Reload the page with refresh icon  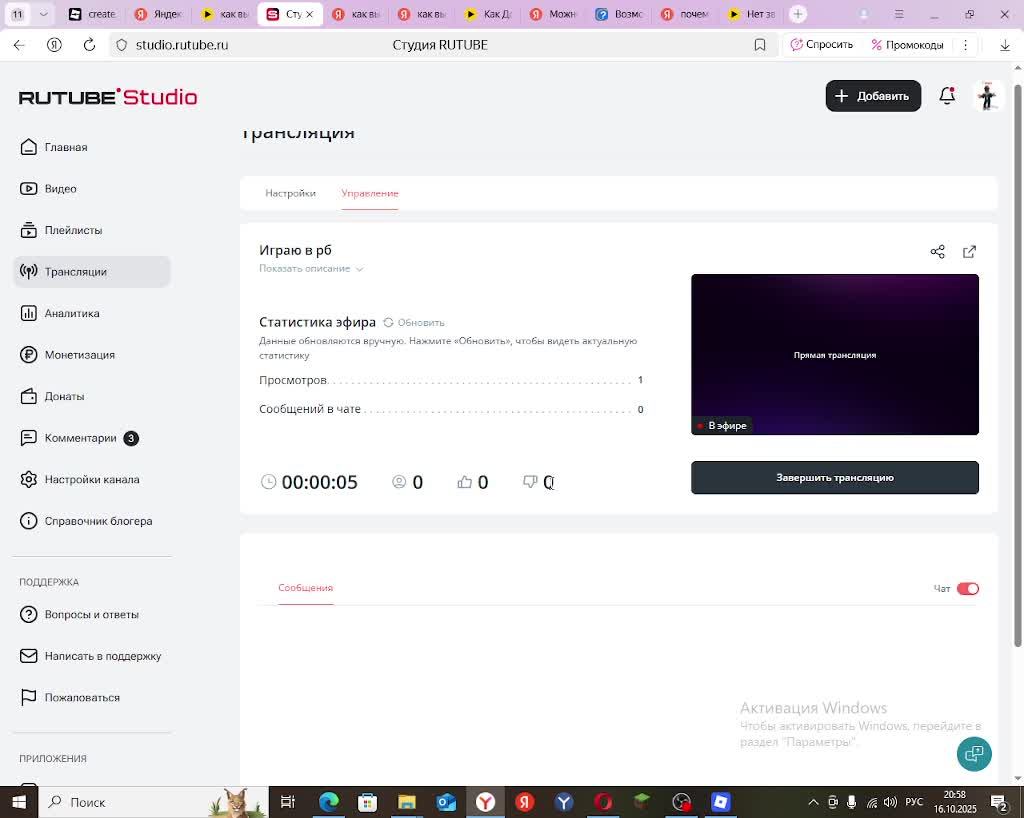(x=89, y=45)
